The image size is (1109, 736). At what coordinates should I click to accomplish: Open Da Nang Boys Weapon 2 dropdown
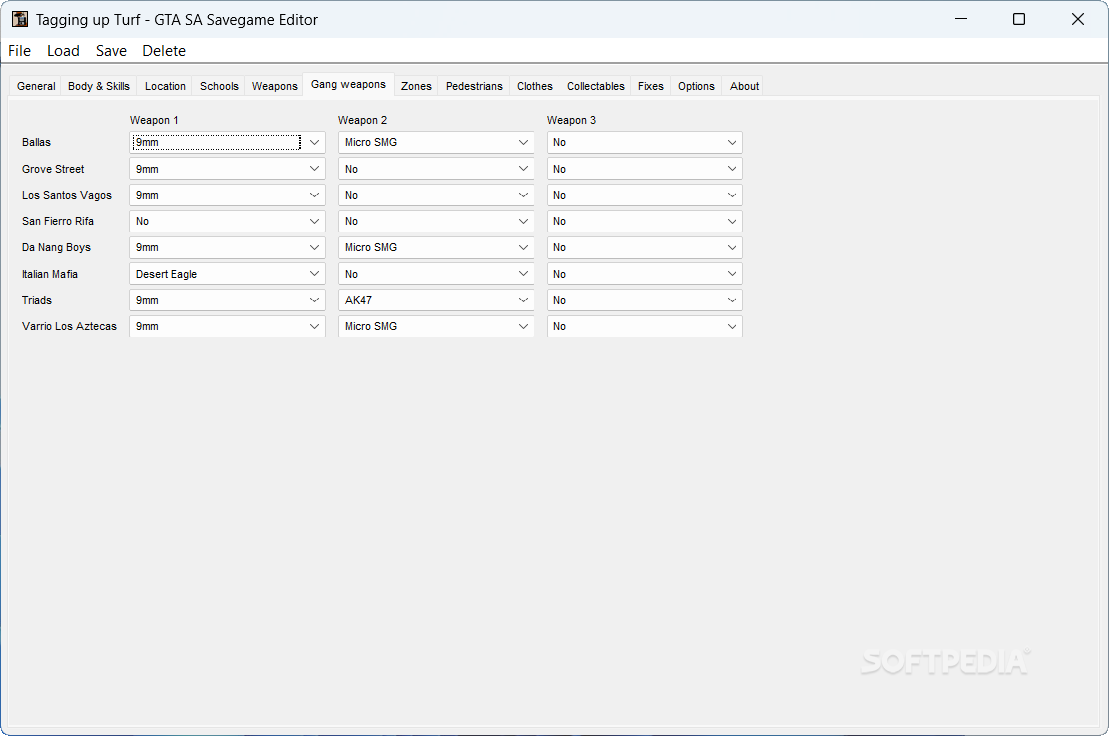(436, 247)
